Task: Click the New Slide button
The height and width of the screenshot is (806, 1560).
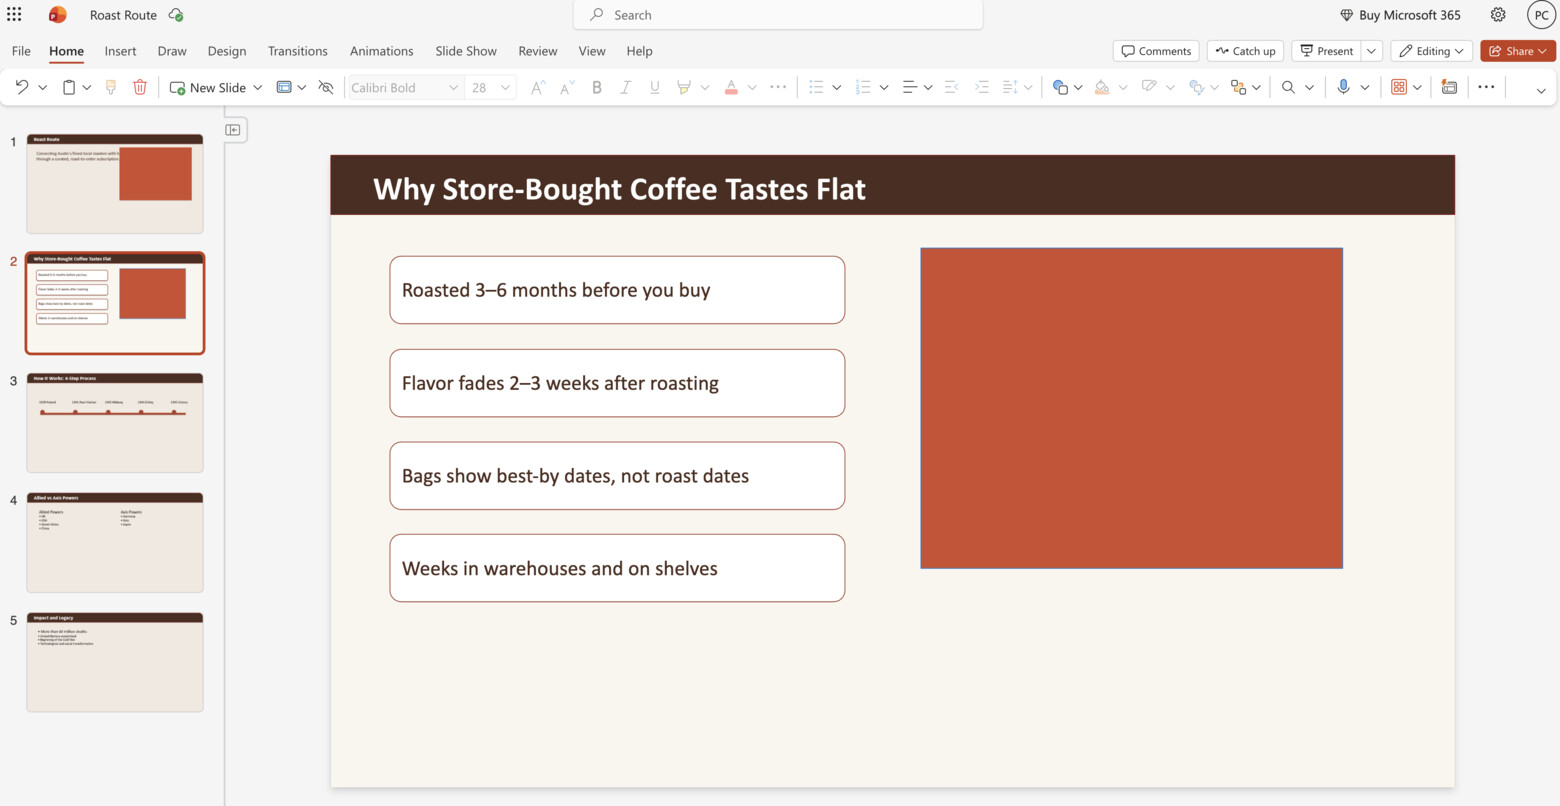Action: (x=208, y=87)
